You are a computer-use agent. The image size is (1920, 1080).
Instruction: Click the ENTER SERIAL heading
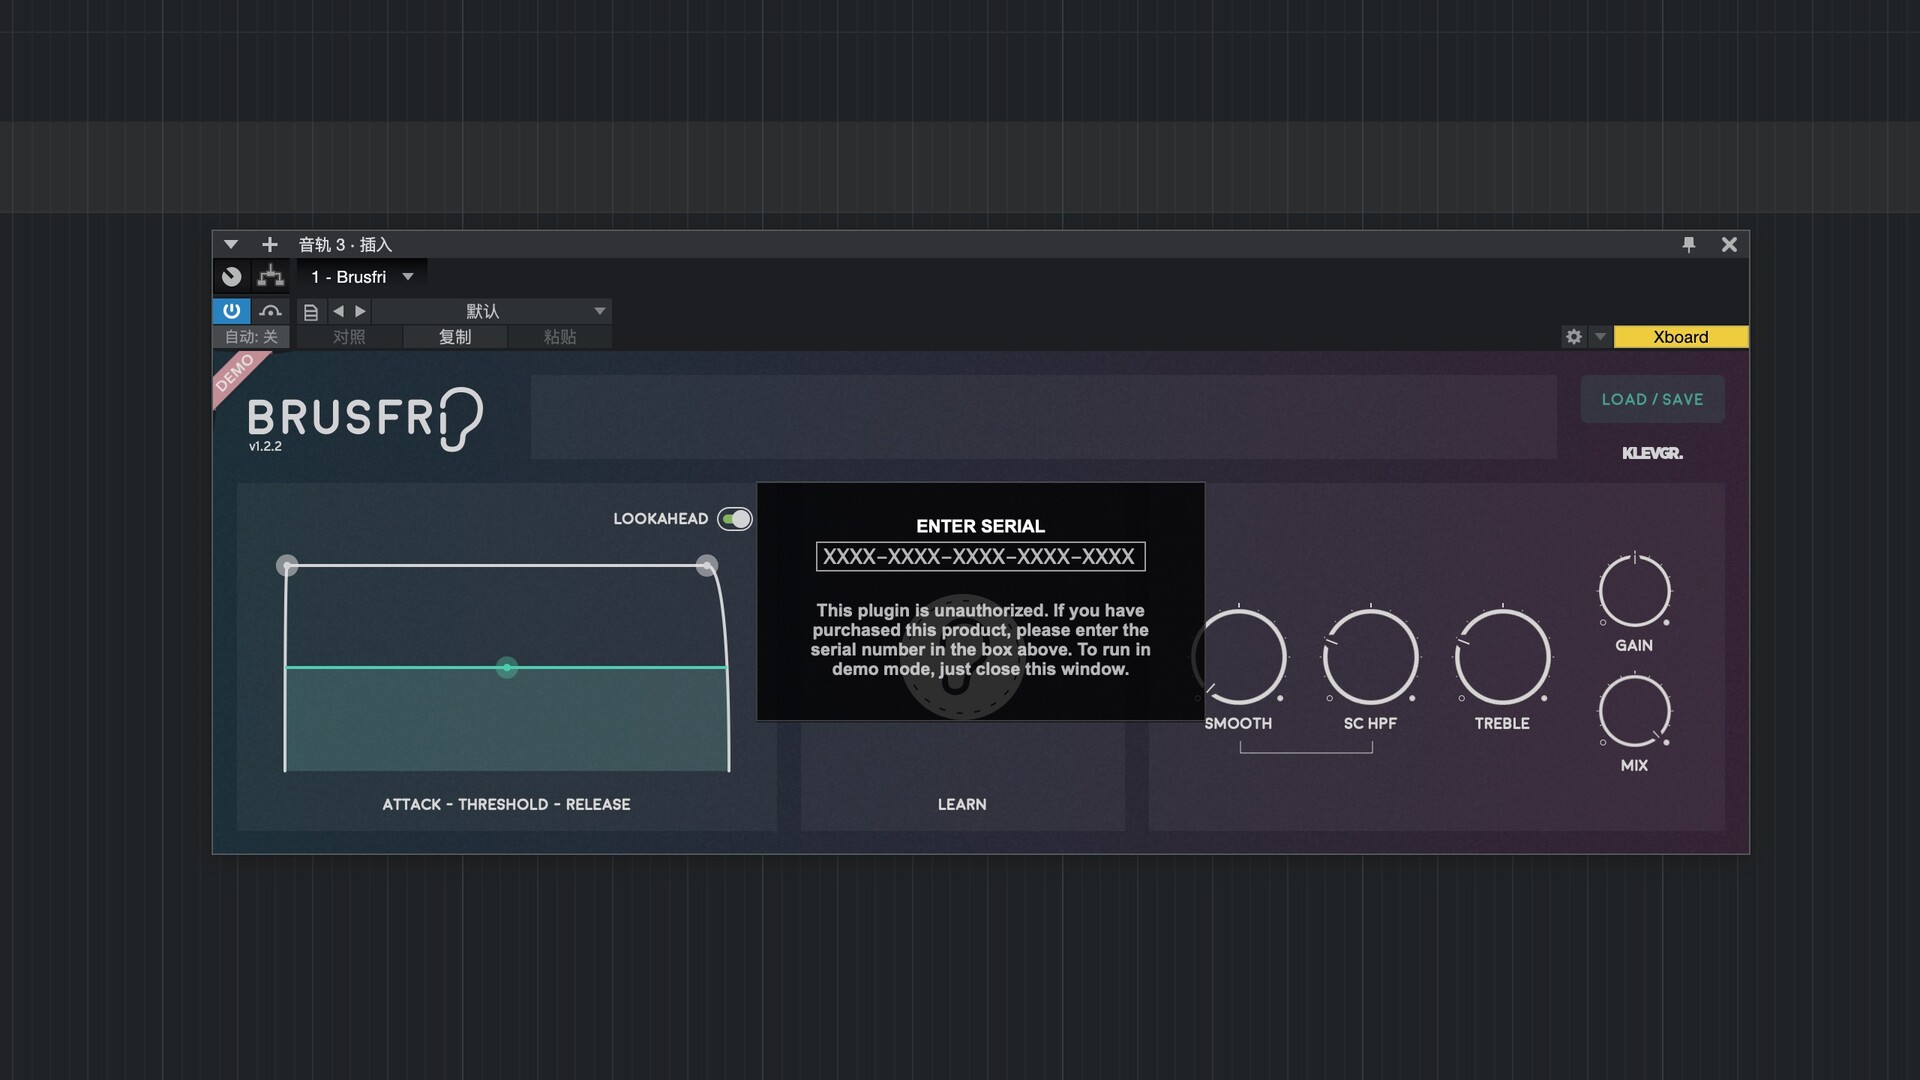coord(980,526)
